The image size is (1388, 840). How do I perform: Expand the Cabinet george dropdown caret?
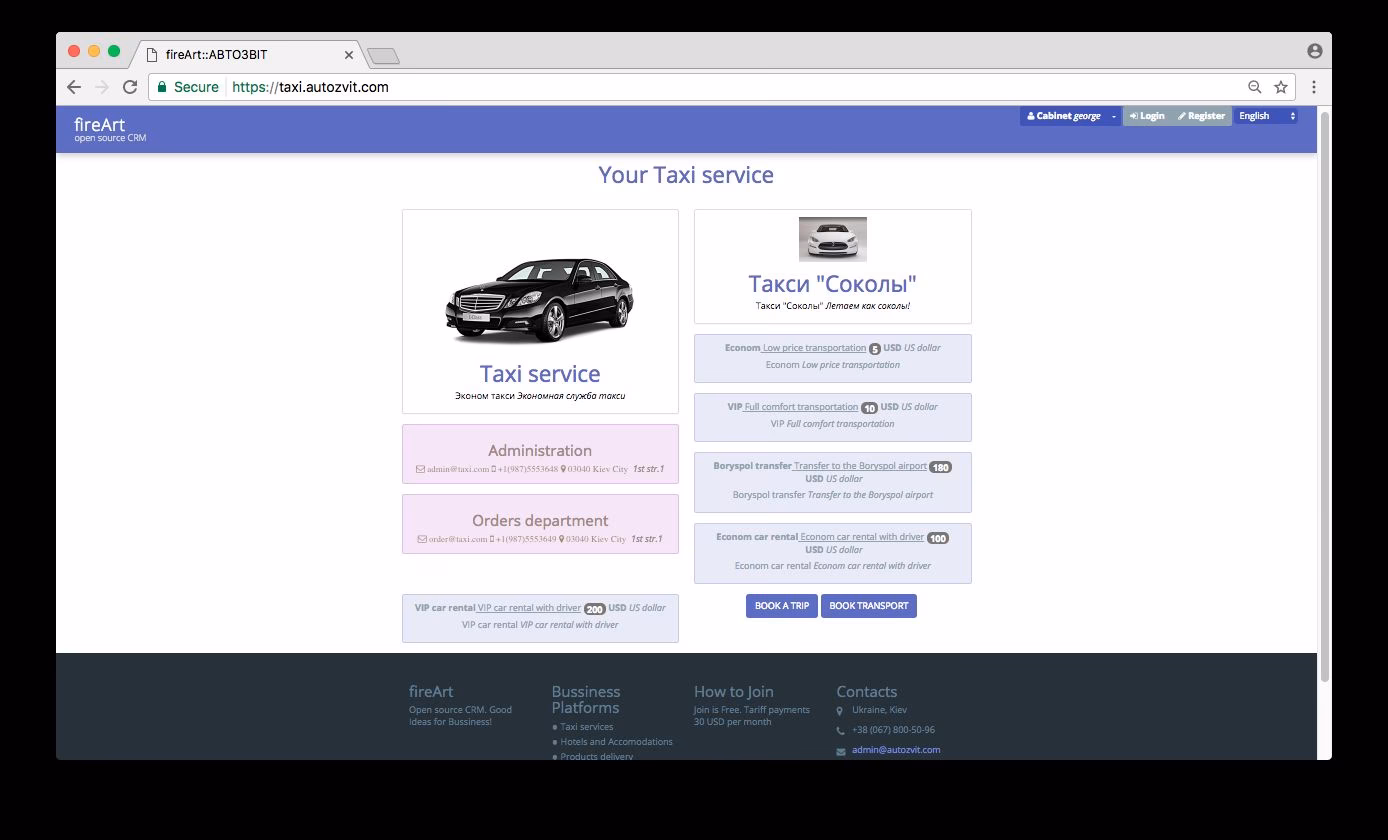coord(1113,116)
